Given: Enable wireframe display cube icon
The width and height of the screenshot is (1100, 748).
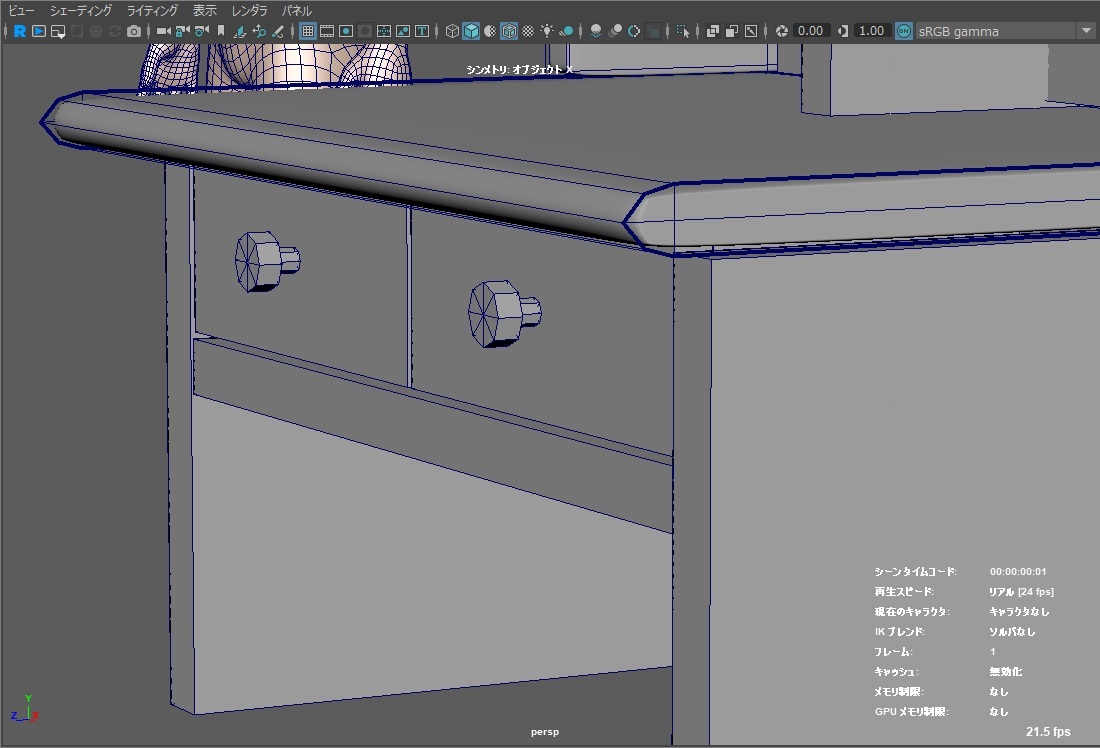Looking at the screenshot, I should (x=452, y=31).
